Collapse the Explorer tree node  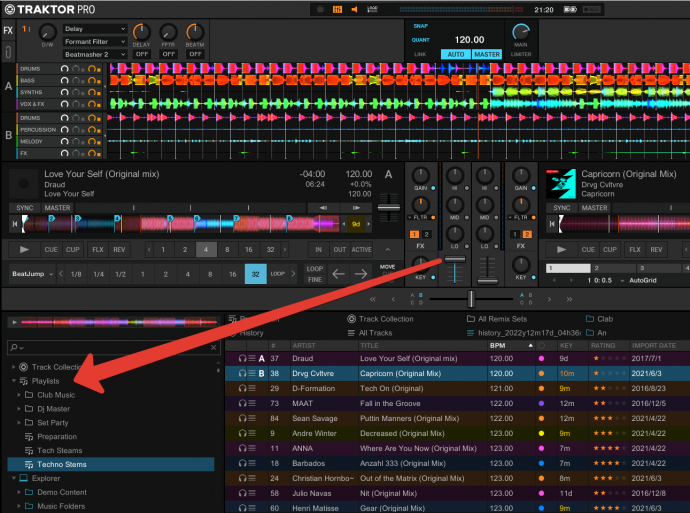[x=14, y=478]
